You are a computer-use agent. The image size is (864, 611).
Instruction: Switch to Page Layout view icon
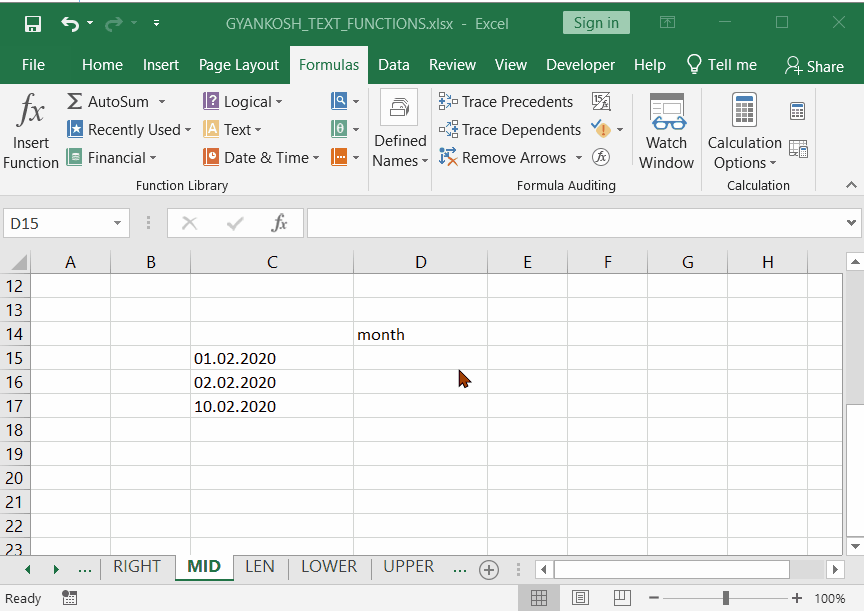580,598
